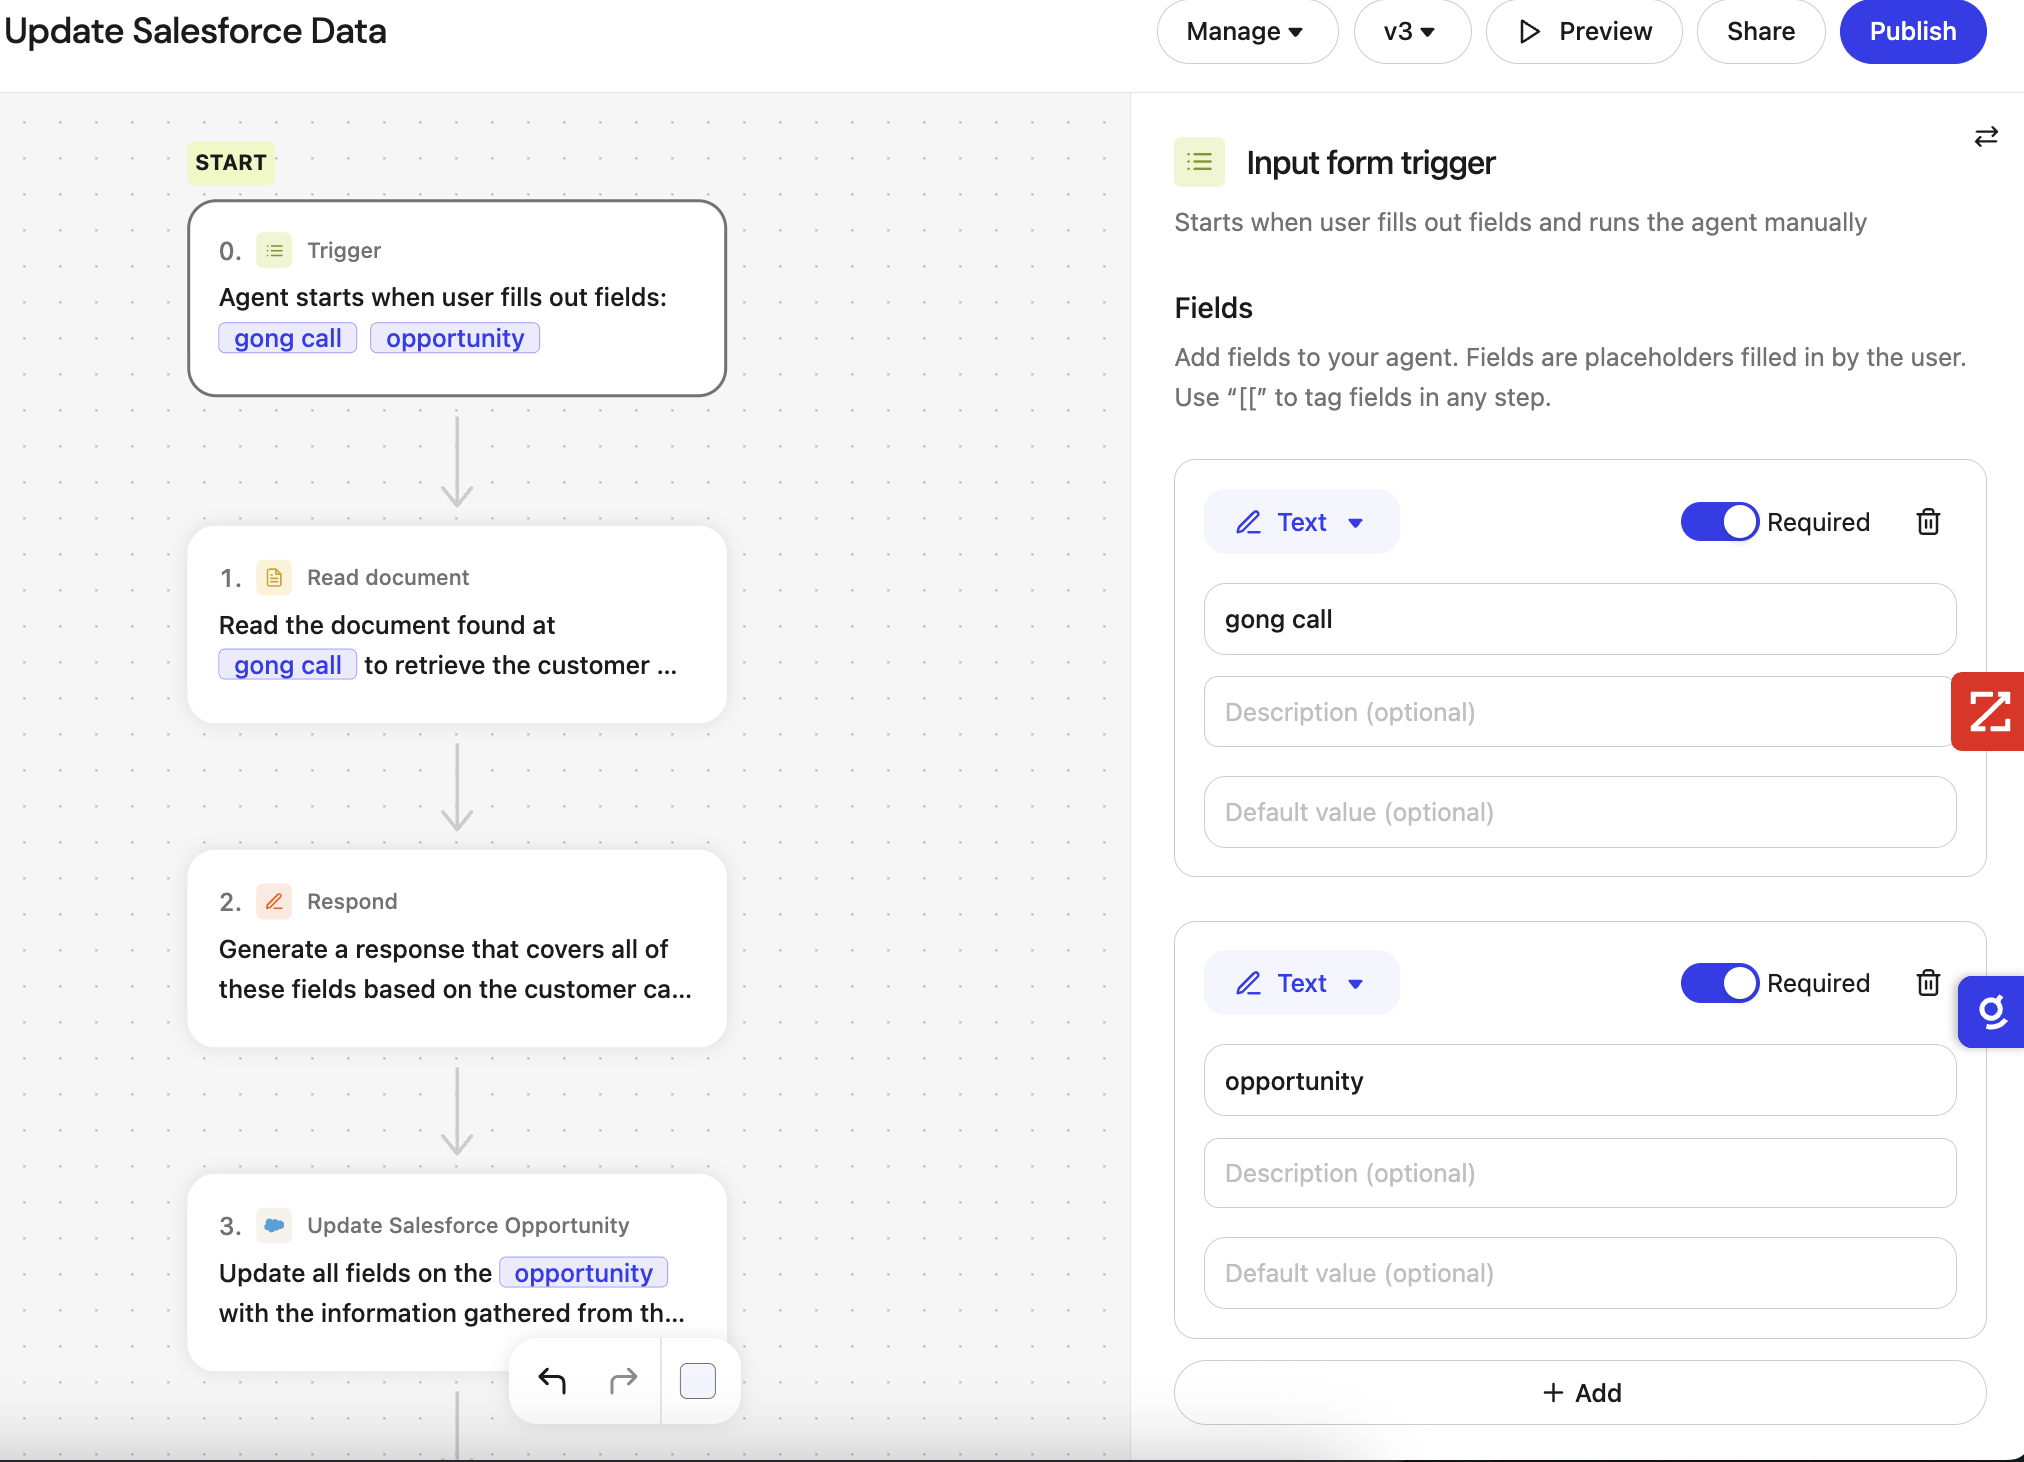Click the gong call tag in Trigger step
This screenshot has width=2024, height=1462.
[x=288, y=338]
